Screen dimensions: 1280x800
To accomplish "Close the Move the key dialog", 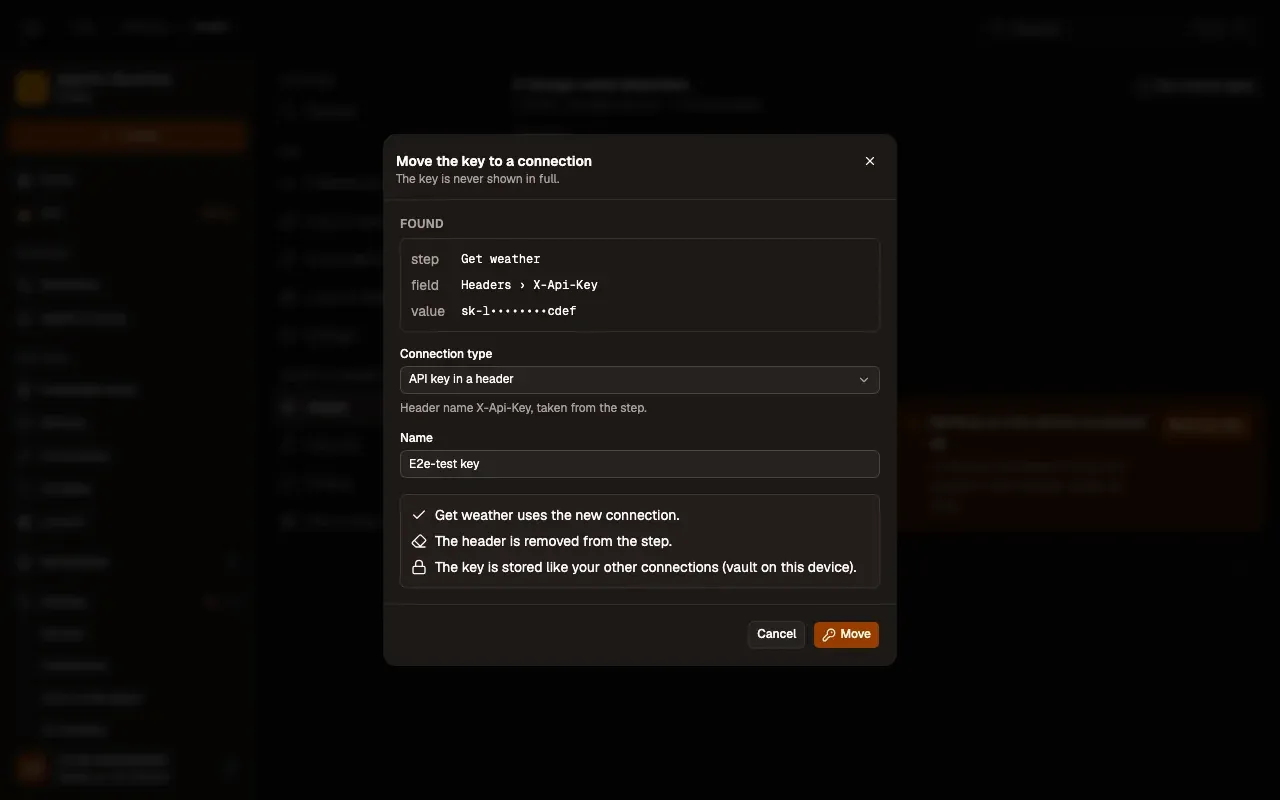I will pyautogui.click(x=870, y=161).
